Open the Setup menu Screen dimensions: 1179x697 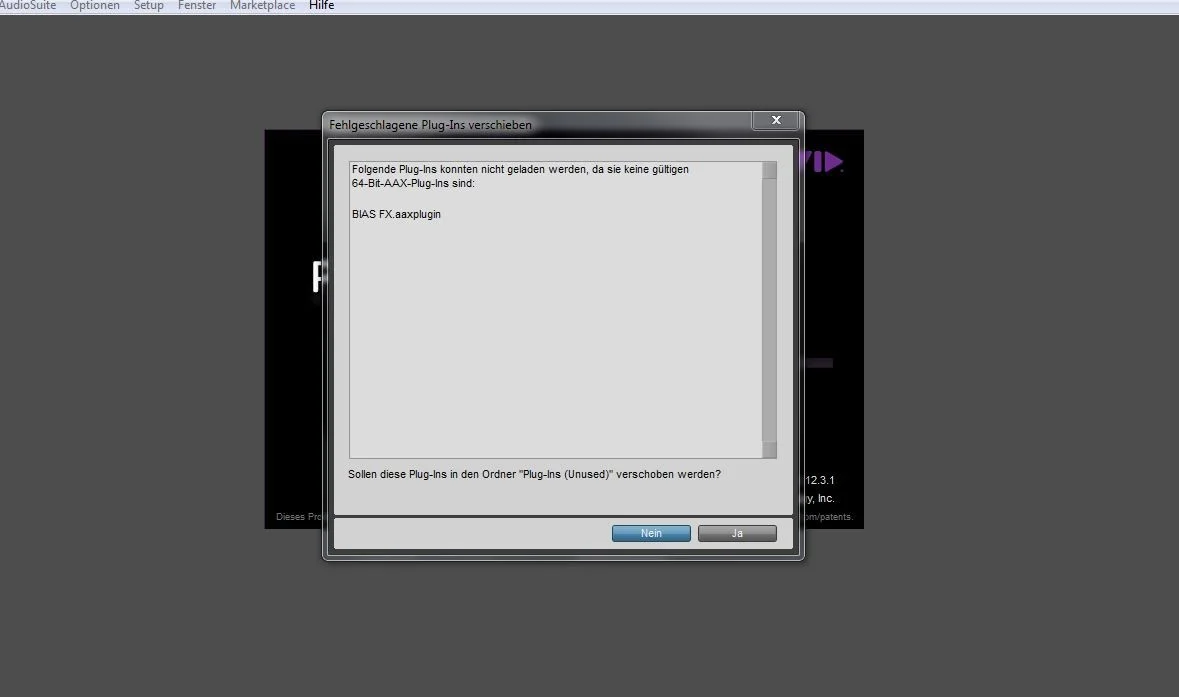click(x=149, y=5)
